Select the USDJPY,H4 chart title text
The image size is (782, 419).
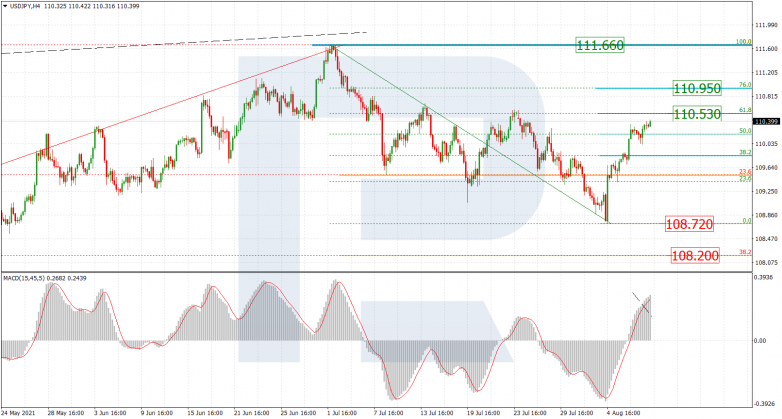coord(25,6)
